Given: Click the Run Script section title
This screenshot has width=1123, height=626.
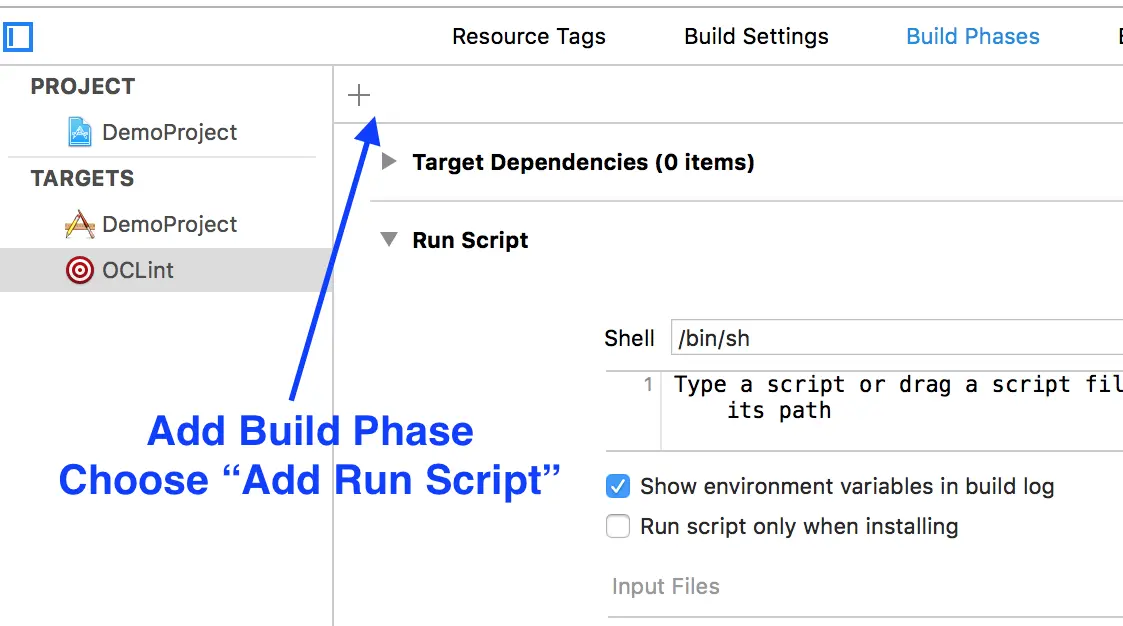Looking at the screenshot, I should [470, 240].
